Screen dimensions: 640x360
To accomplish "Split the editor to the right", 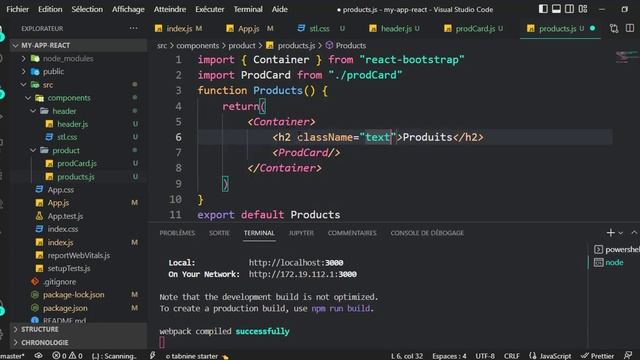I will click(x=630, y=28).
